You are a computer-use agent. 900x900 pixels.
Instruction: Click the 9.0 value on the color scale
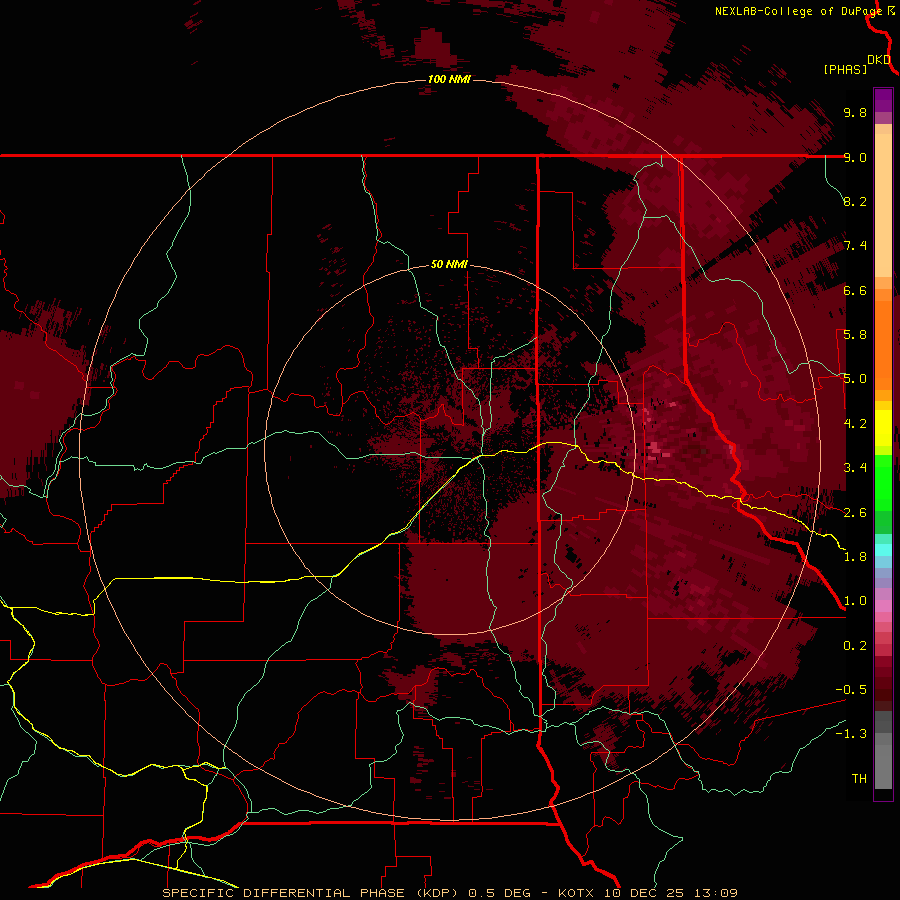click(x=855, y=157)
